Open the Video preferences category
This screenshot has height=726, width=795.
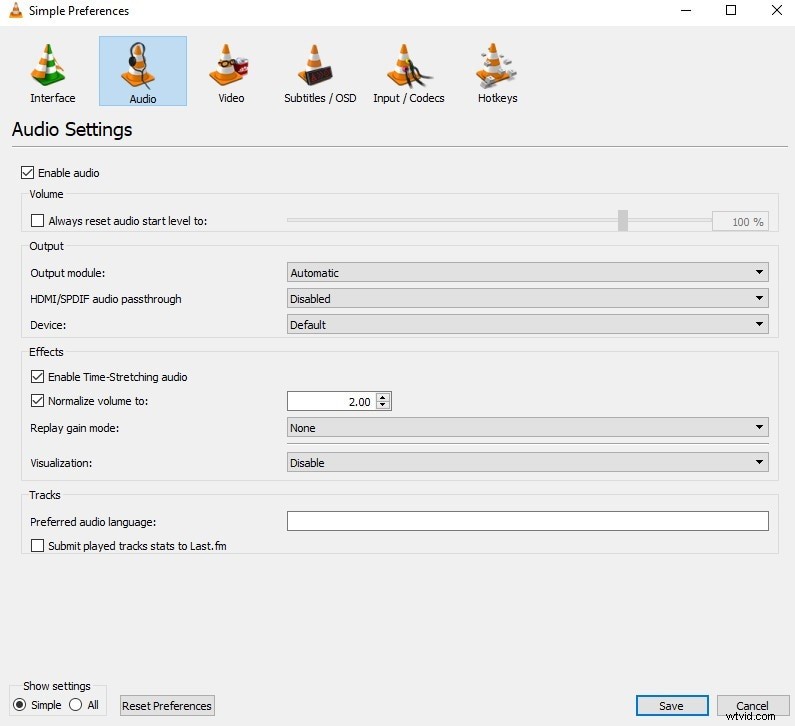pyautogui.click(x=231, y=72)
